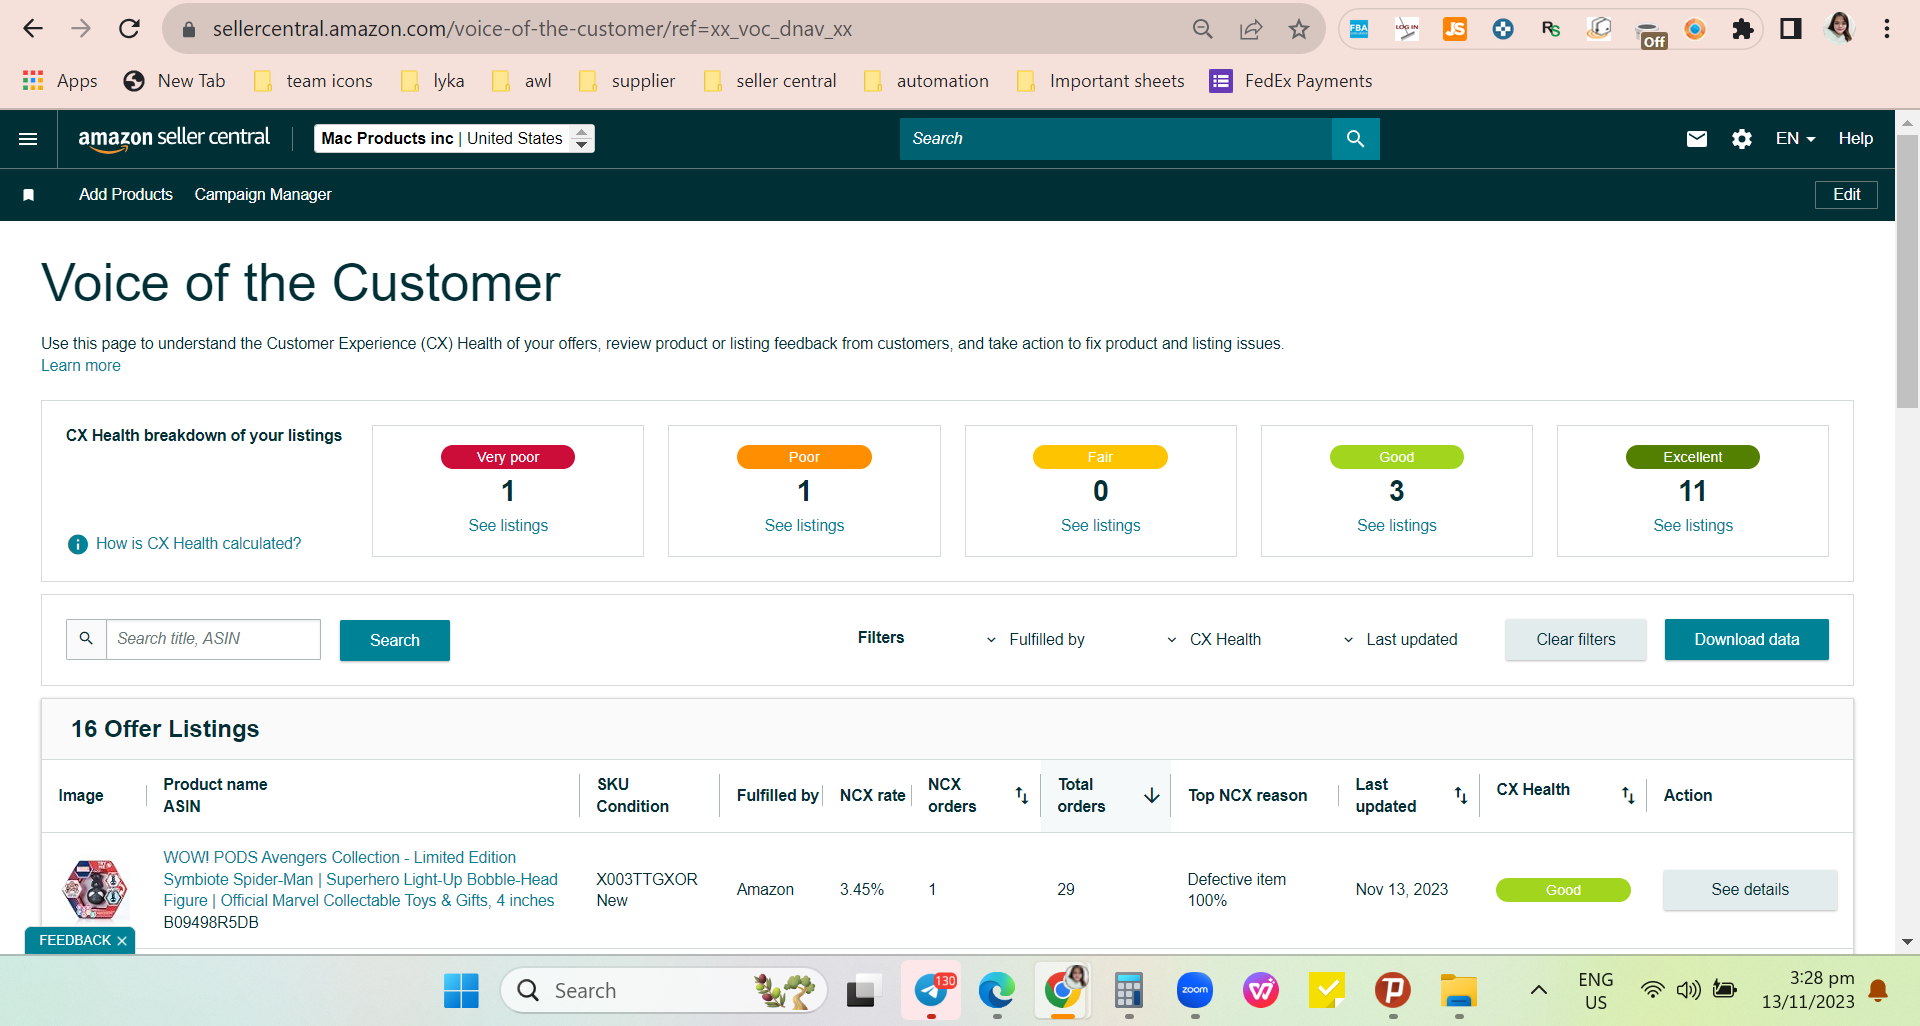
Task: Open the FedEx Payments bookmark
Action: [1291, 81]
